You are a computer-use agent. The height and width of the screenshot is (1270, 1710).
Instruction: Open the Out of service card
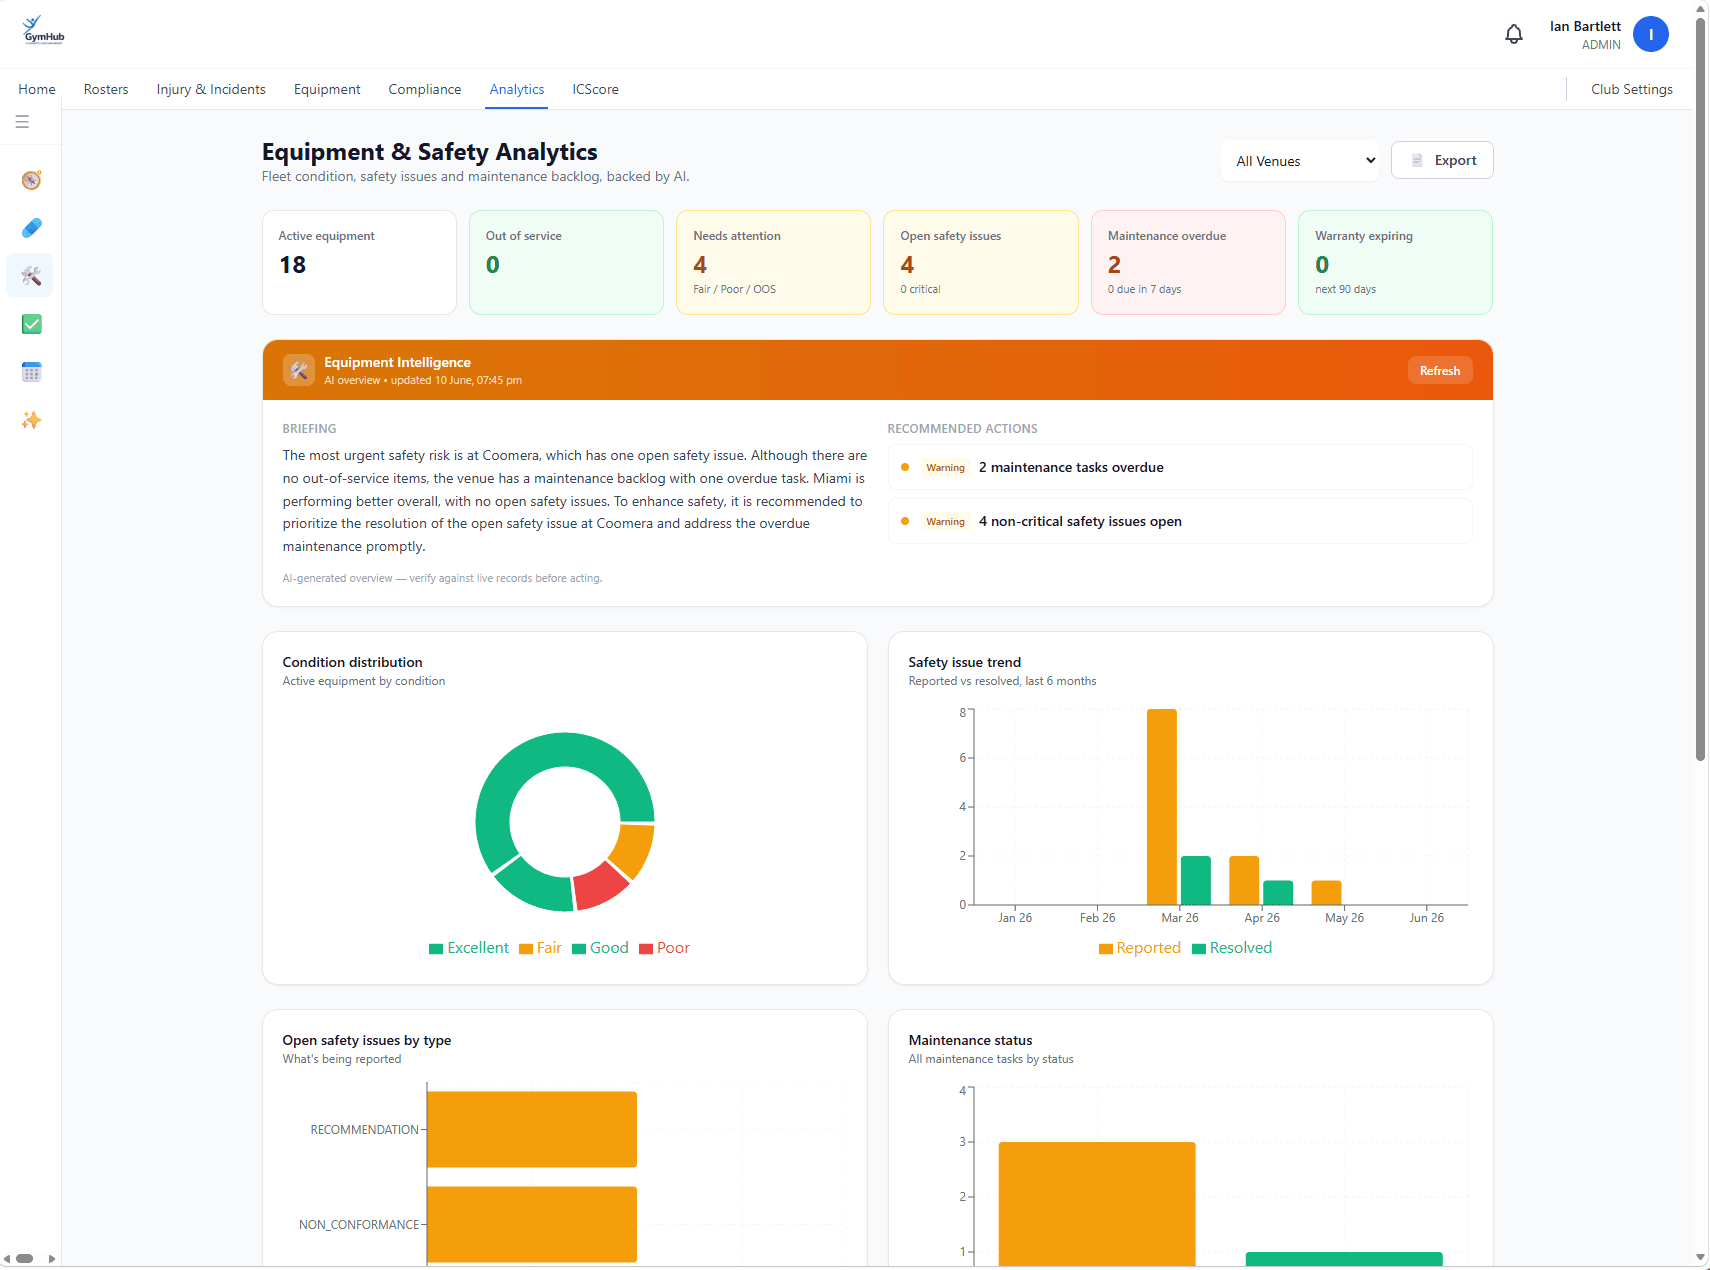[x=566, y=262]
